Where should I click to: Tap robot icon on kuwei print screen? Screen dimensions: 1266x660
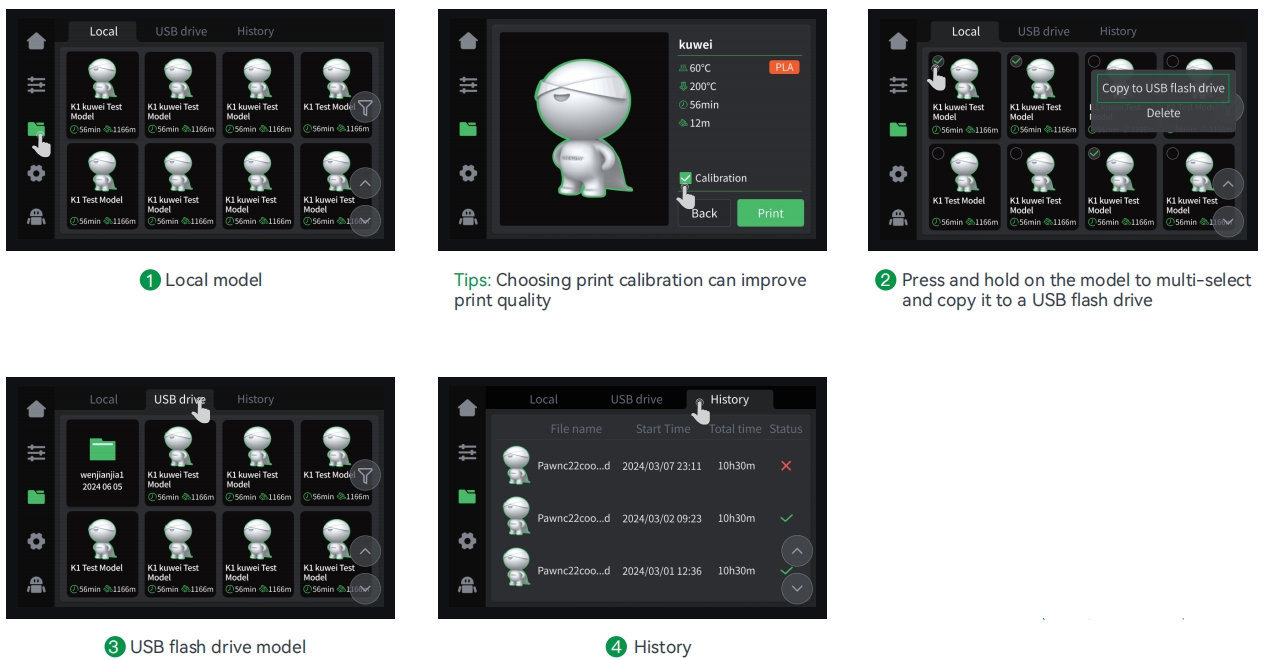pyautogui.click(x=468, y=216)
